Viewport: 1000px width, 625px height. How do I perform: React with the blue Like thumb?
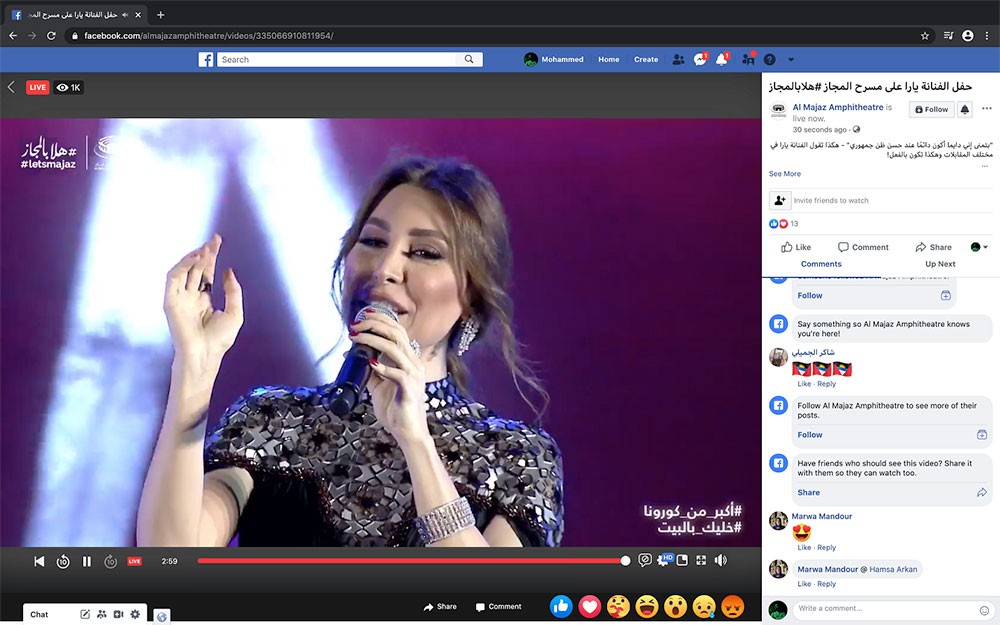561,607
